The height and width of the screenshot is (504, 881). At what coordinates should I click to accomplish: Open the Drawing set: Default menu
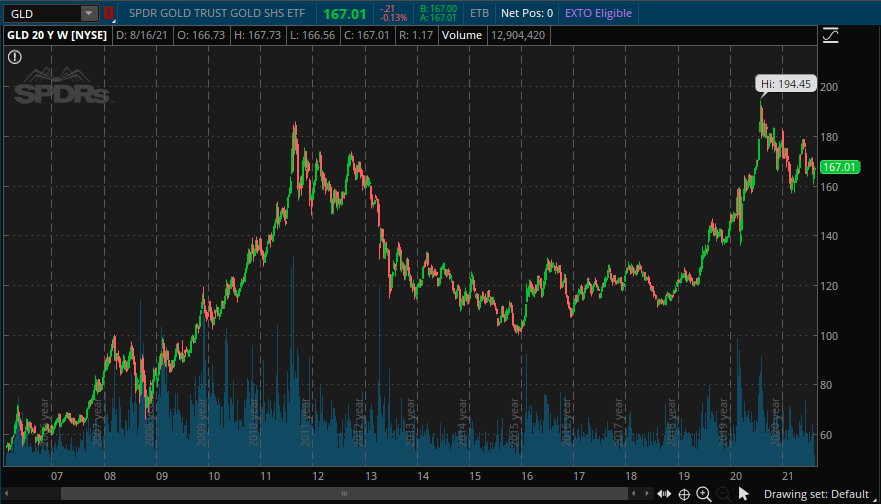pos(816,494)
